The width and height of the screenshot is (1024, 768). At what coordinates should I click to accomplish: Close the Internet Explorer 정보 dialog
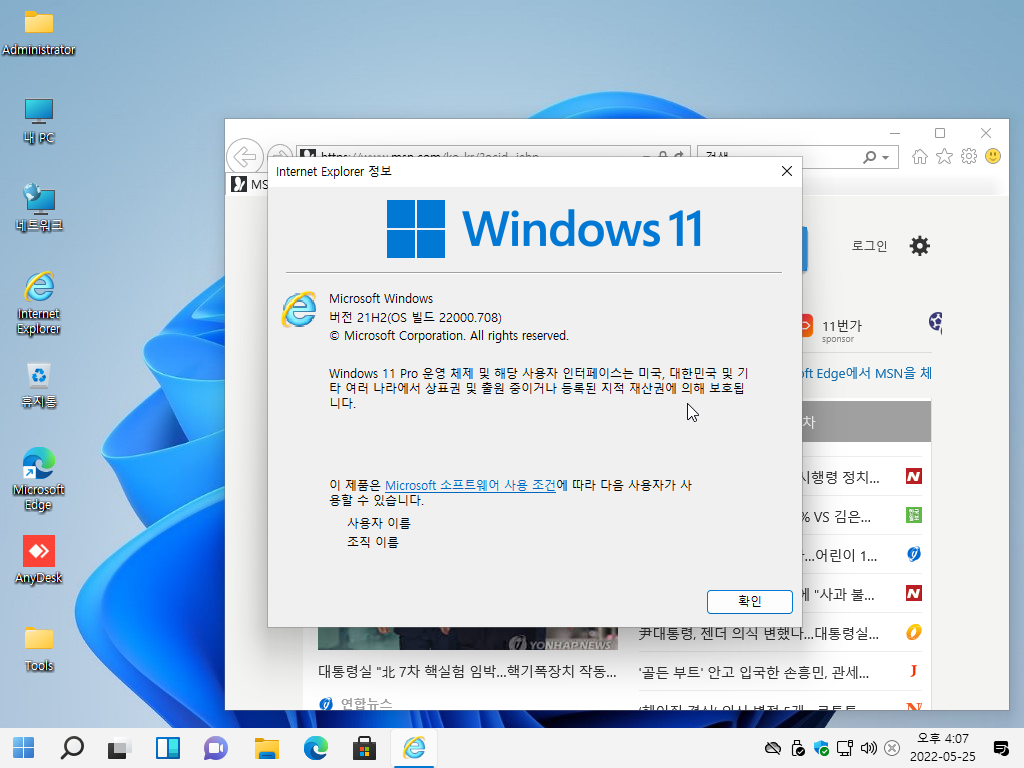point(787,171)
